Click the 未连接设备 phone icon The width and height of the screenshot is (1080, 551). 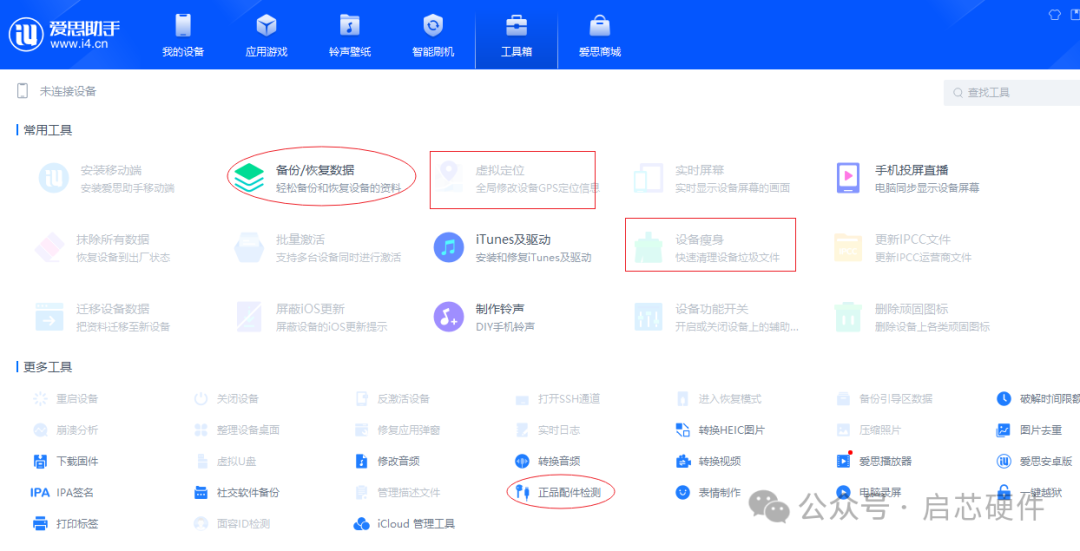pos(23,91)
